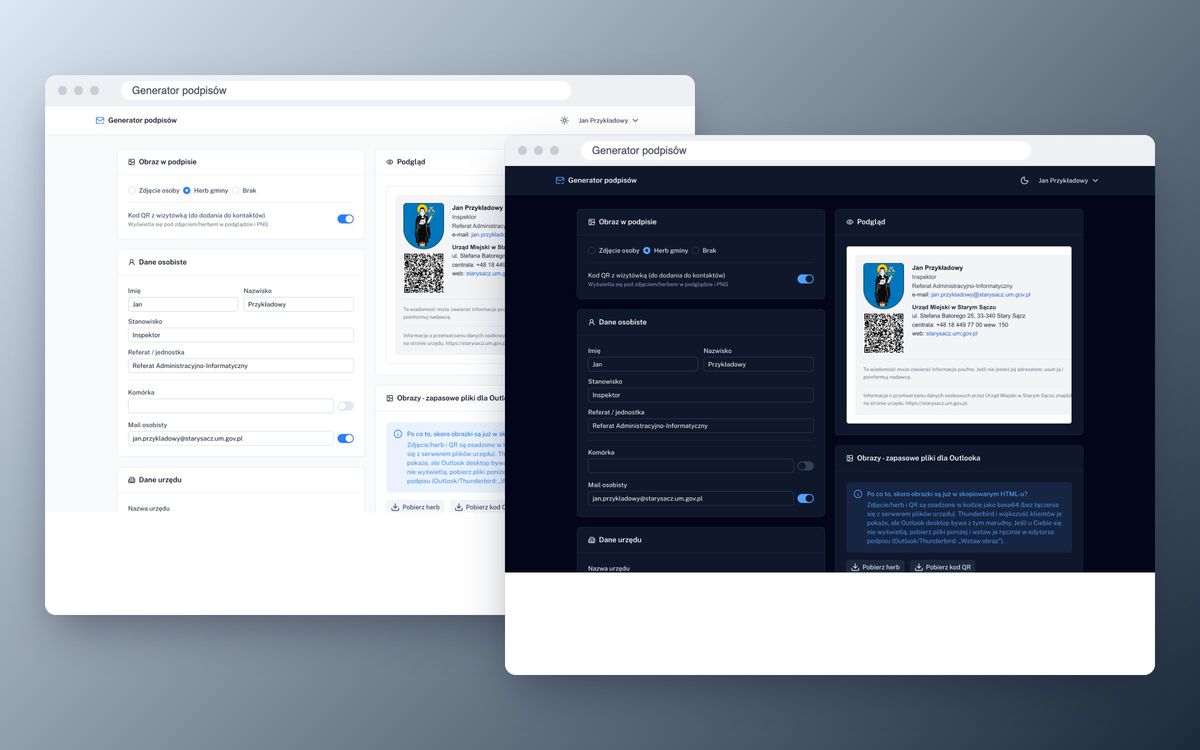Click the 'Mail osobisty' field in dark window
Image resolution: width=1200 pixels, height=750 pixels.
[x=691, y=498]
